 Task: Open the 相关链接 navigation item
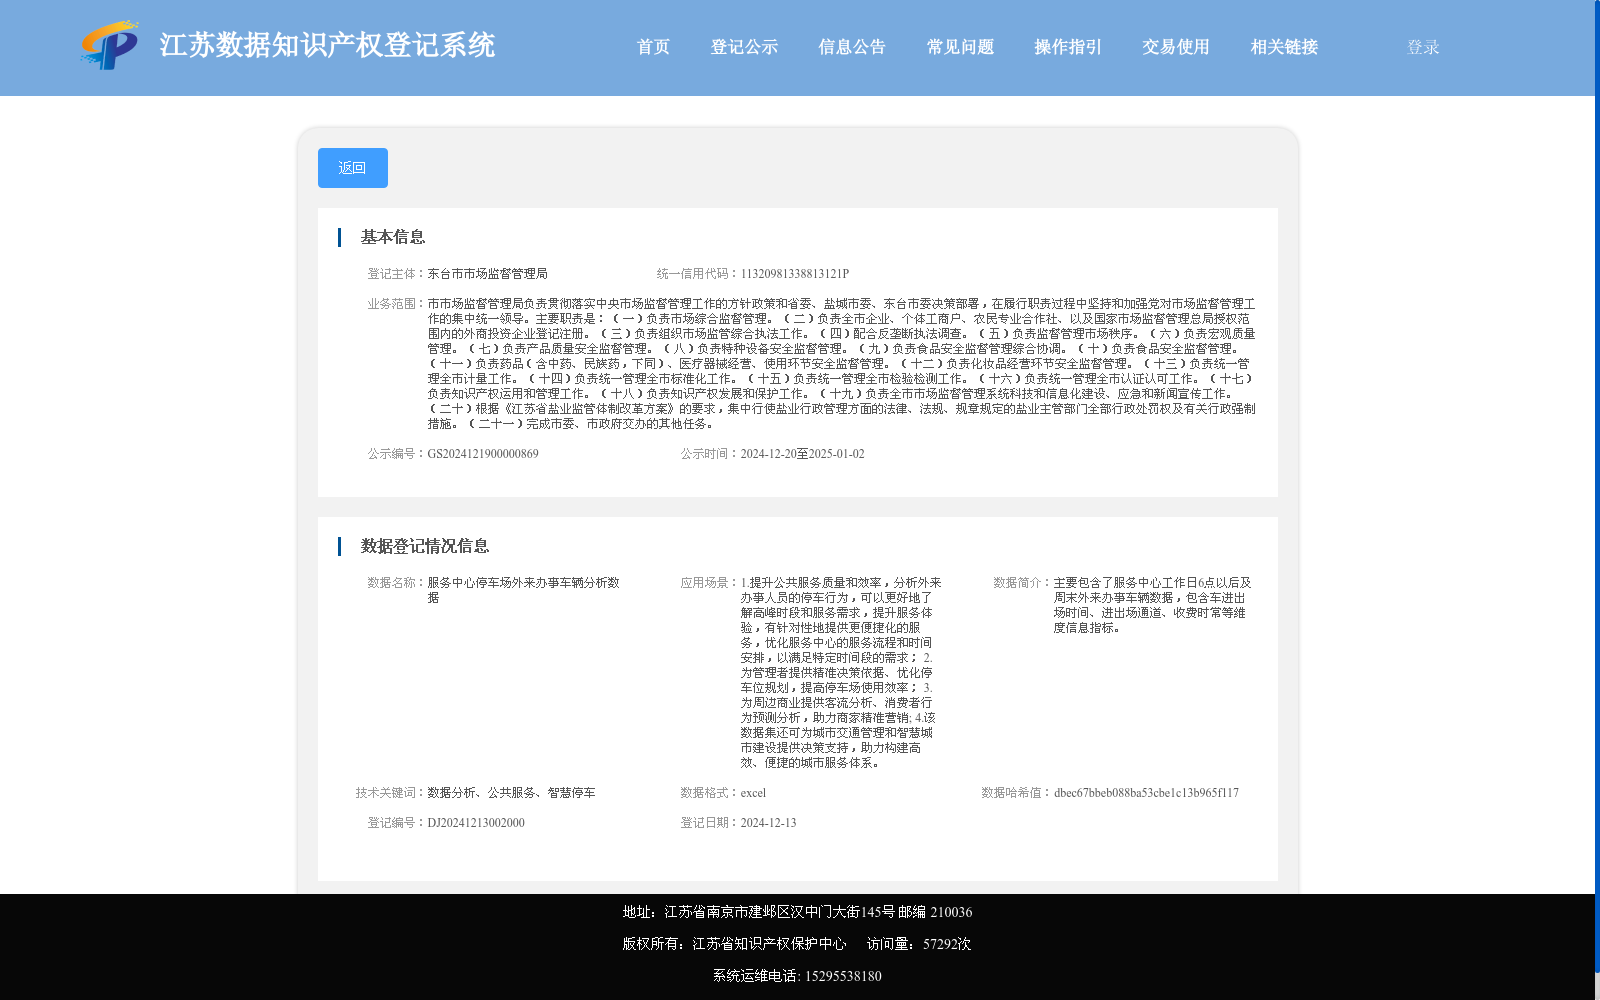(1284, 47)
